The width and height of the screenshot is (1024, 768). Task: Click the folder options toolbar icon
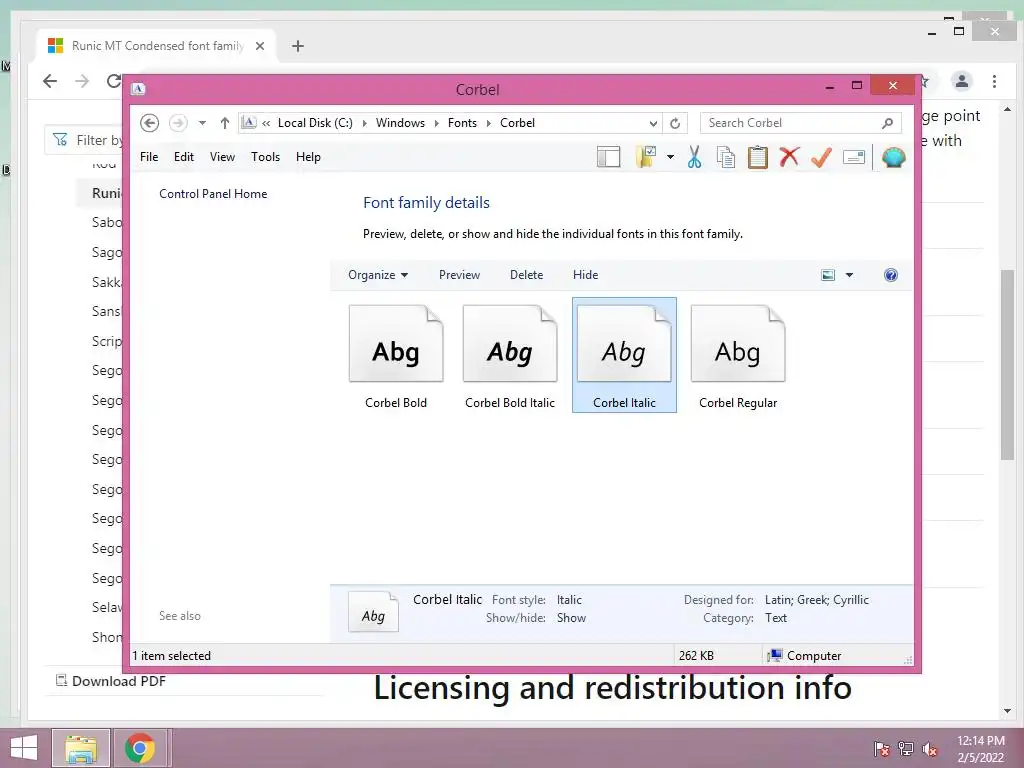(646, 157)
